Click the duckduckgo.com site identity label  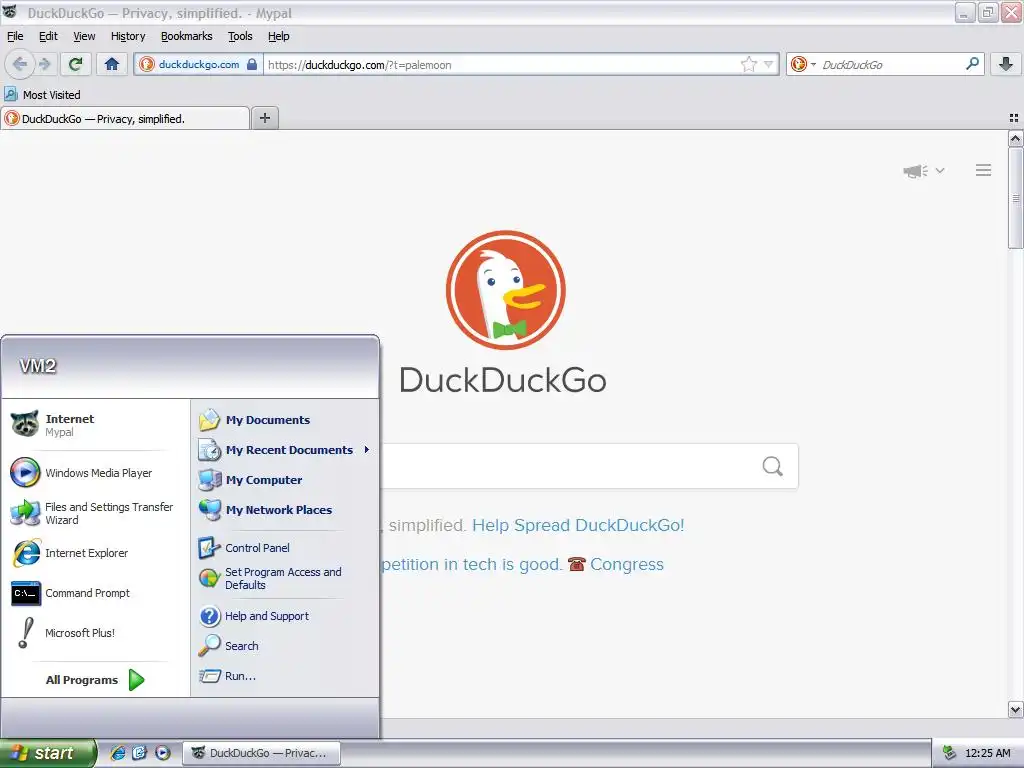[199, 64]
